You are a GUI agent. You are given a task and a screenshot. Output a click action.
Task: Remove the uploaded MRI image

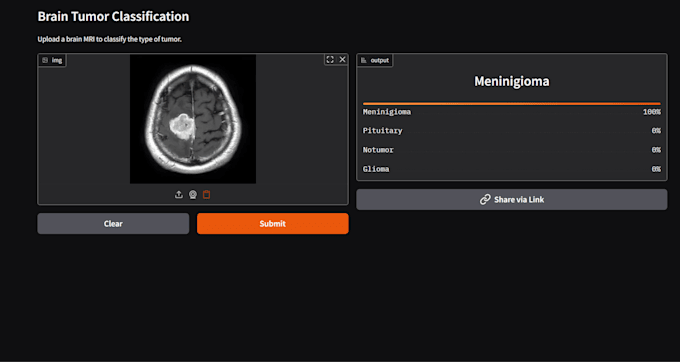click(343, 59)
